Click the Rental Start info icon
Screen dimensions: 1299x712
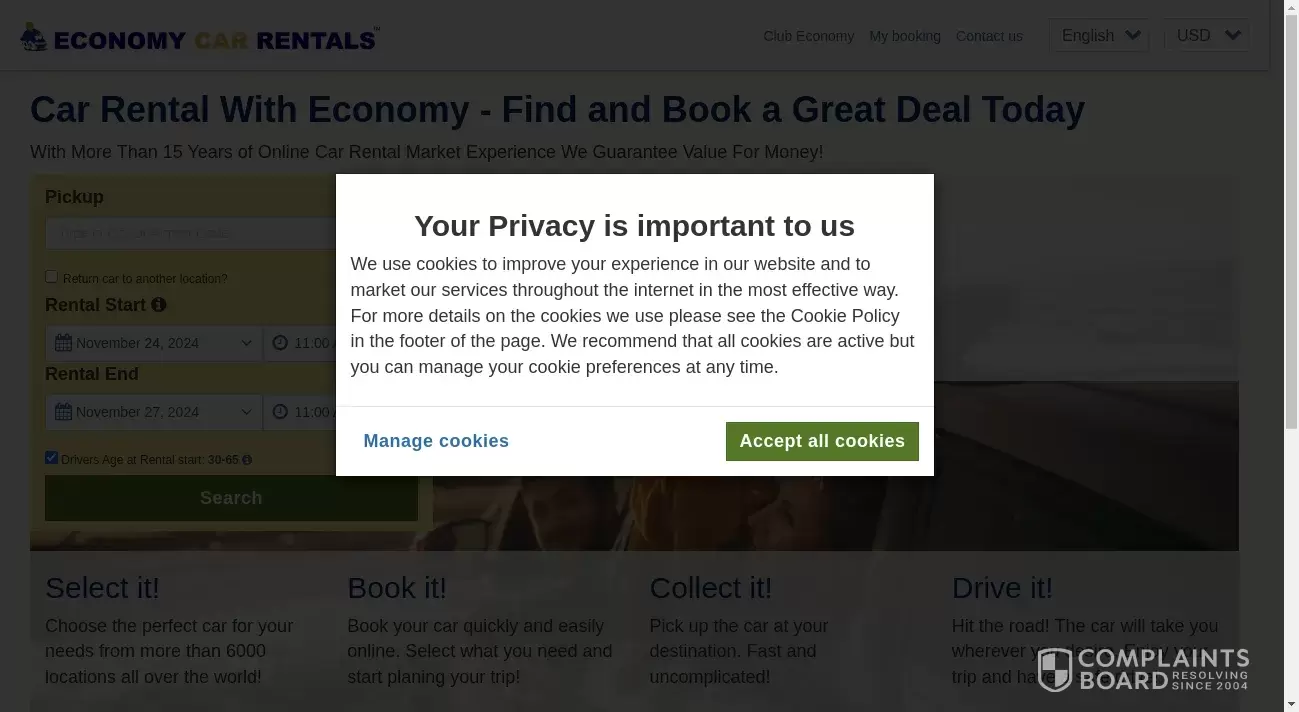(x=159, y=305)
